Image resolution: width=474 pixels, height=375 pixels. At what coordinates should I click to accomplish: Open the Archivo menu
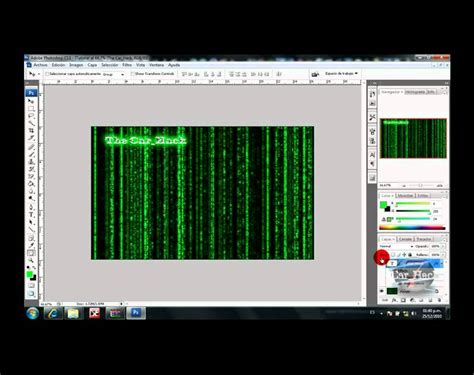(x=40, y=65)
